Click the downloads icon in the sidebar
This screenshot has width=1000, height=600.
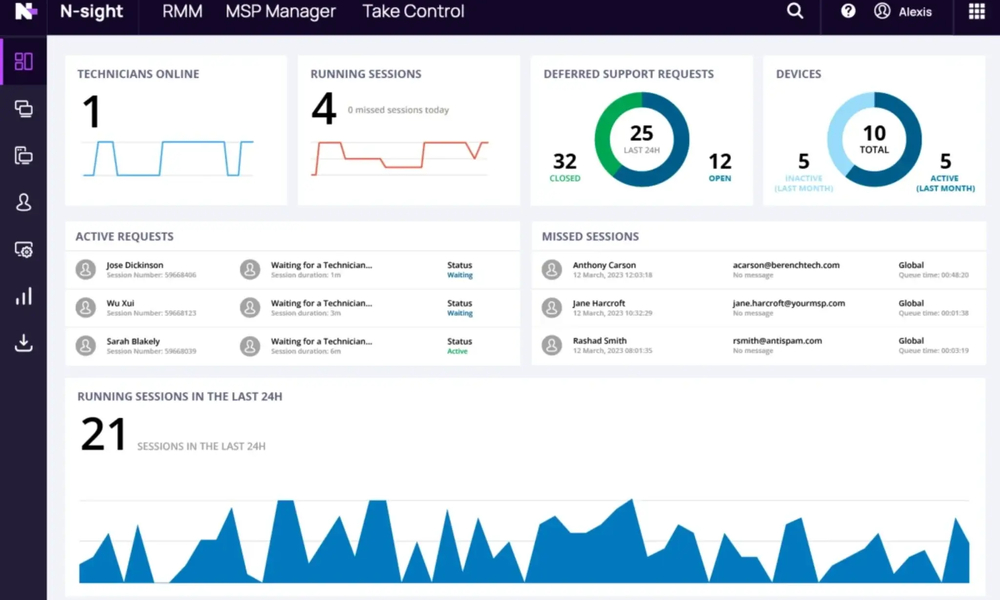[x=24, y=343]
